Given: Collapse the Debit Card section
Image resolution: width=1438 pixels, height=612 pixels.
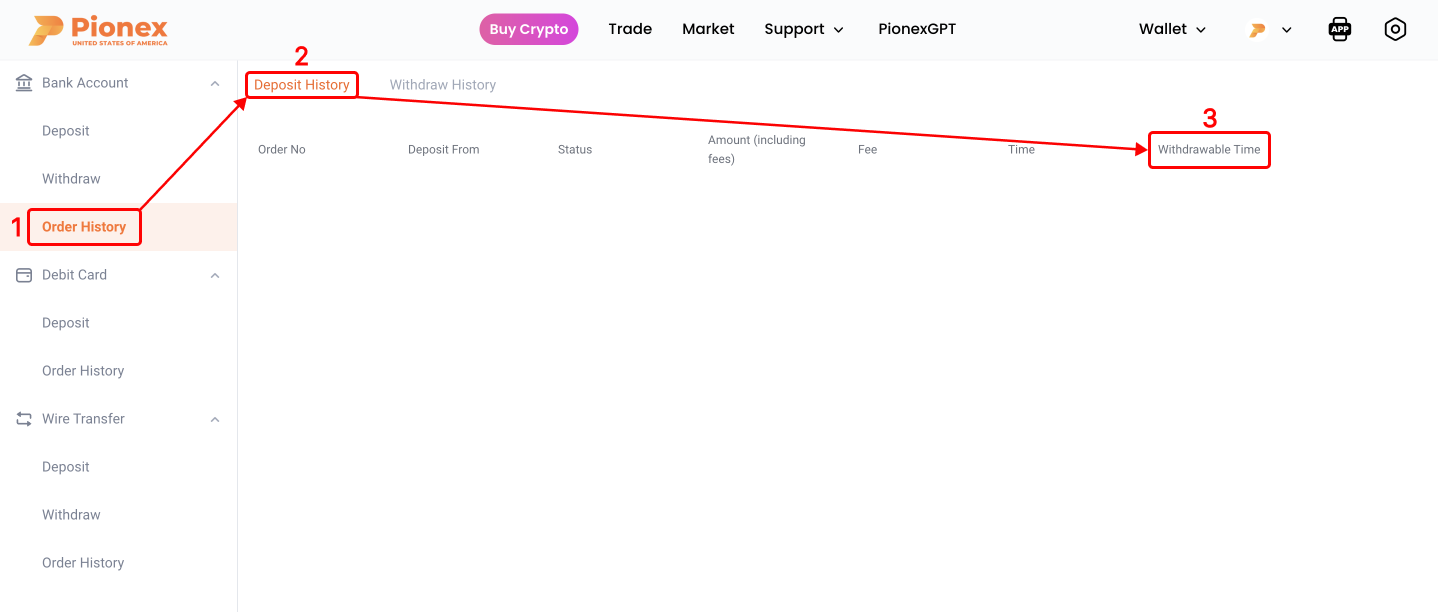Looking at the screenshot, I should (x=214, y=274).
